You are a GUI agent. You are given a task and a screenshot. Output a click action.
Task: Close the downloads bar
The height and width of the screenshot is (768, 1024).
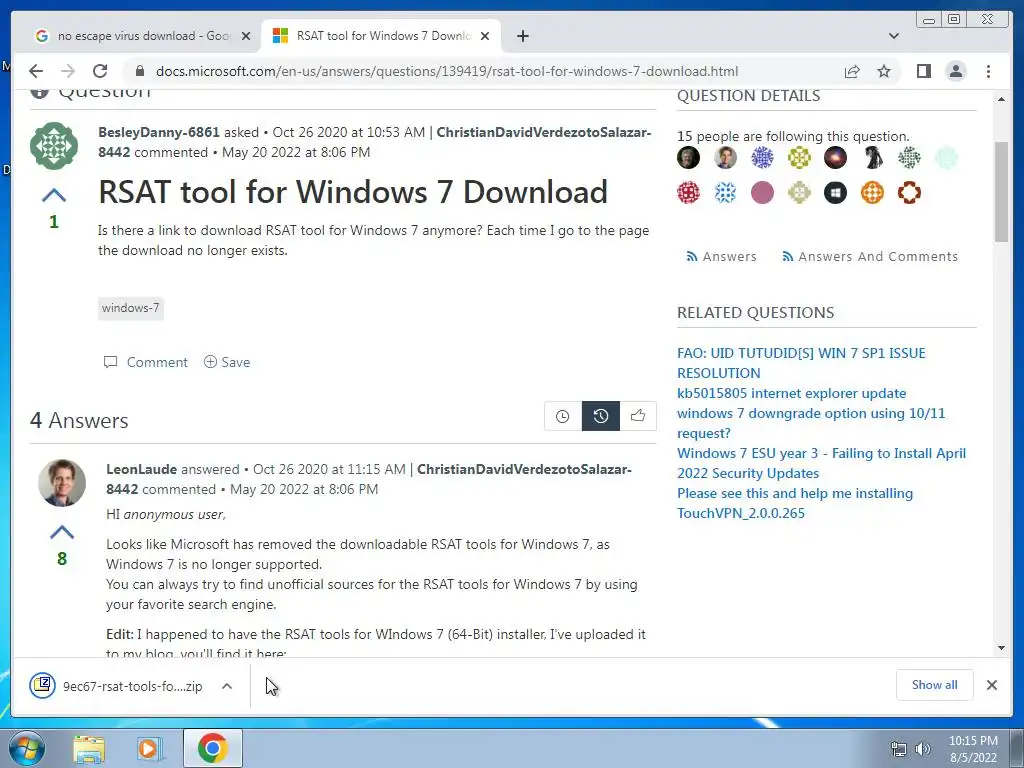point(992,685)
